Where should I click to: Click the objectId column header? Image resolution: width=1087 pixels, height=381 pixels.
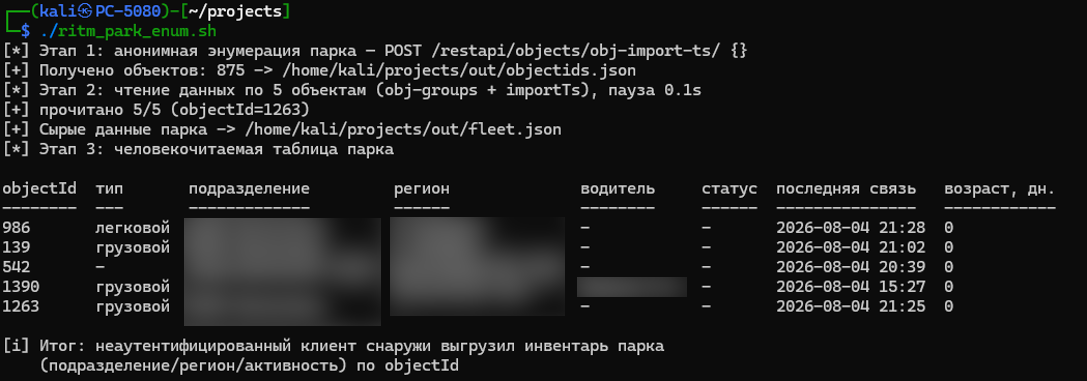39,188
